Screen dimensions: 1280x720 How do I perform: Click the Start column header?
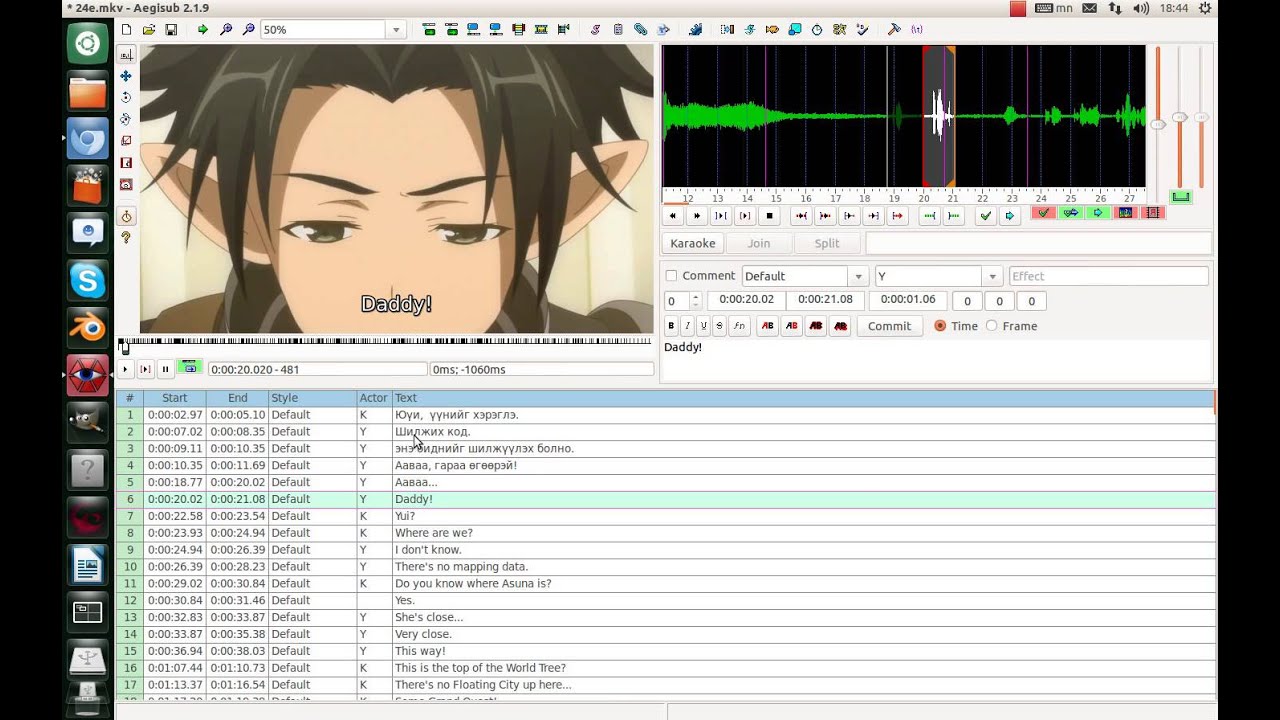[175, 398]
